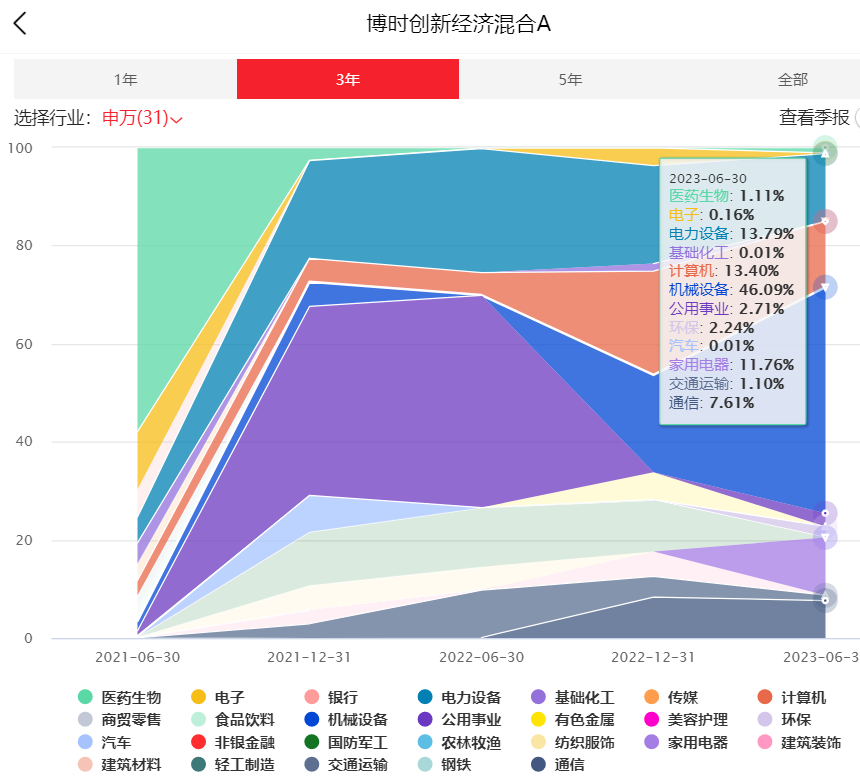Screen dimensions: 860x781
Task: Click the 公用事业 purple legend dot
Action: (x=425, y=719)
